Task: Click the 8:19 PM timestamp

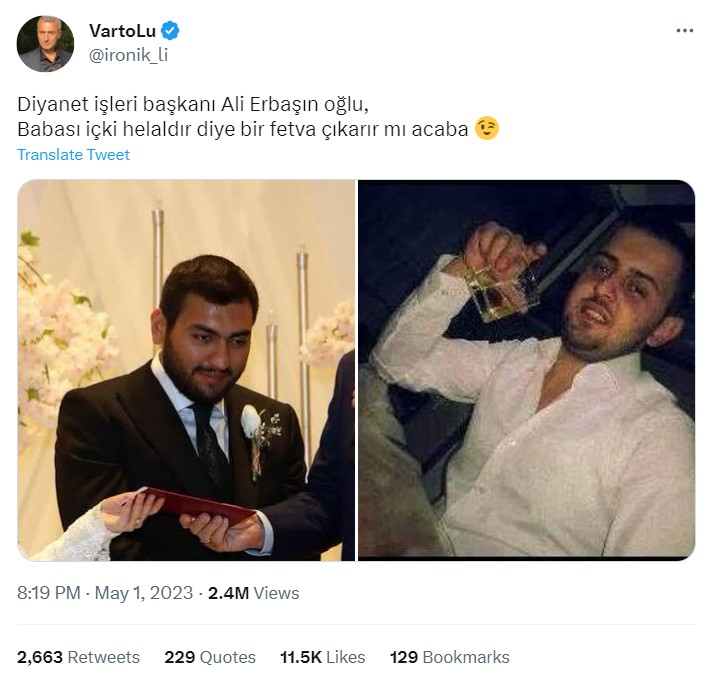Action: click(x=48, y=593)
